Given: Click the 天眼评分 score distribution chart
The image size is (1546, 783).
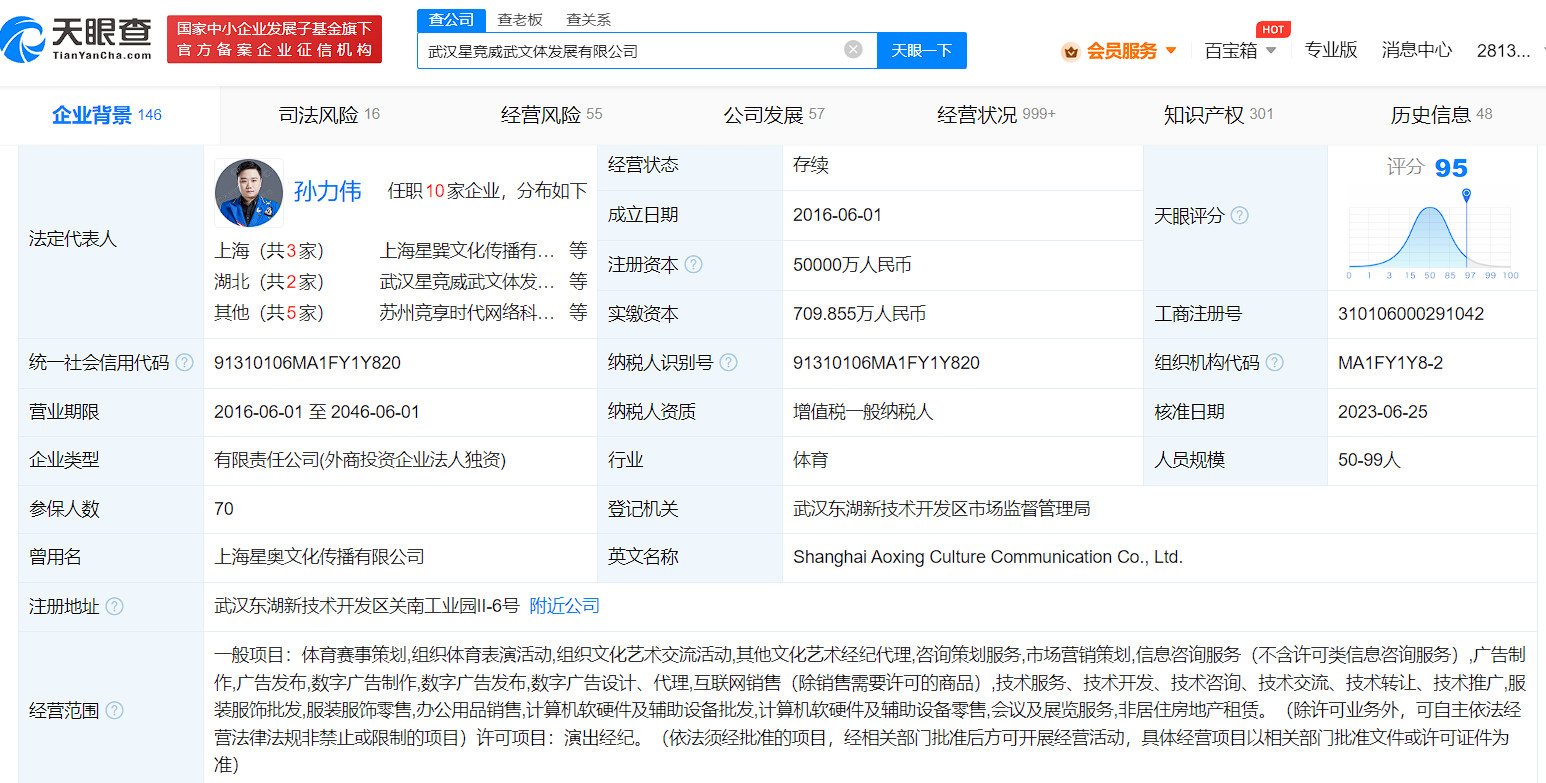Looking at the screenshot, I should tap(1432, 236).
